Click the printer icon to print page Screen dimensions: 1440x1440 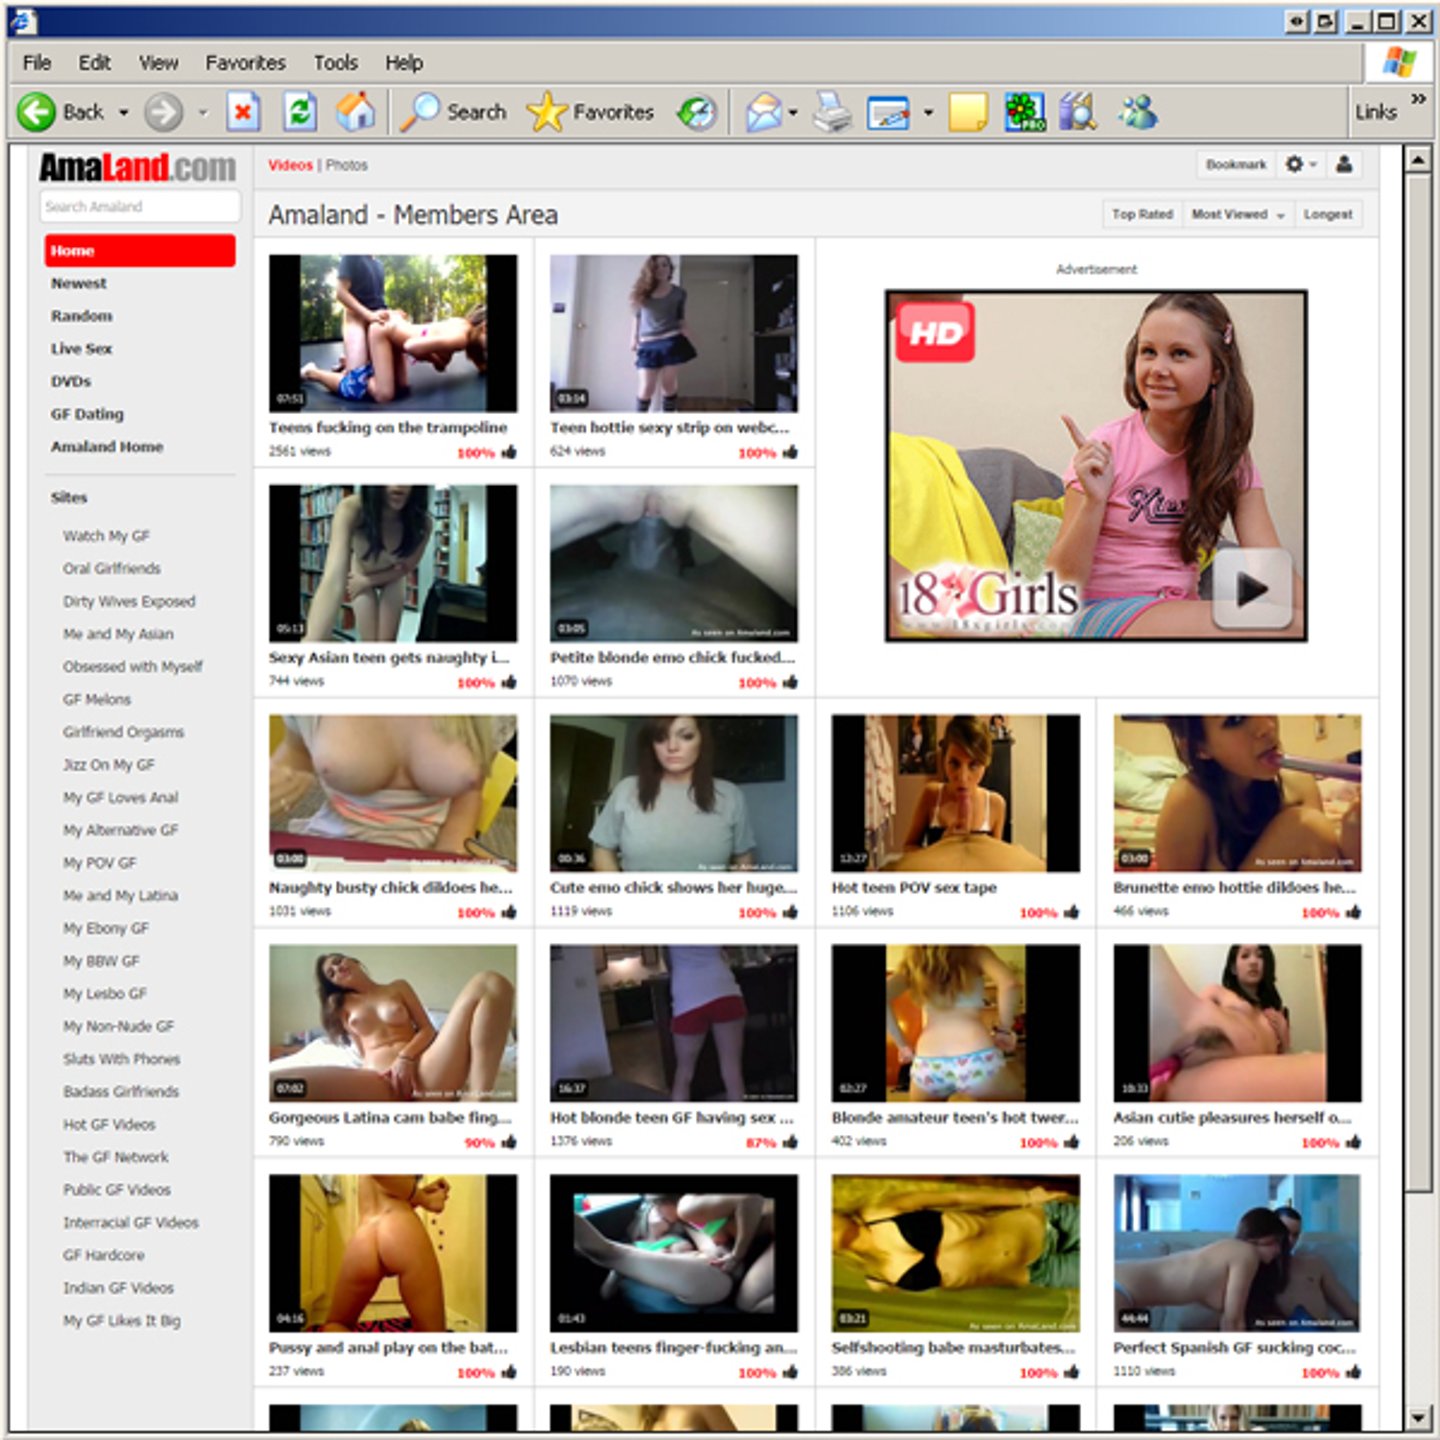(x=831, y=112)
